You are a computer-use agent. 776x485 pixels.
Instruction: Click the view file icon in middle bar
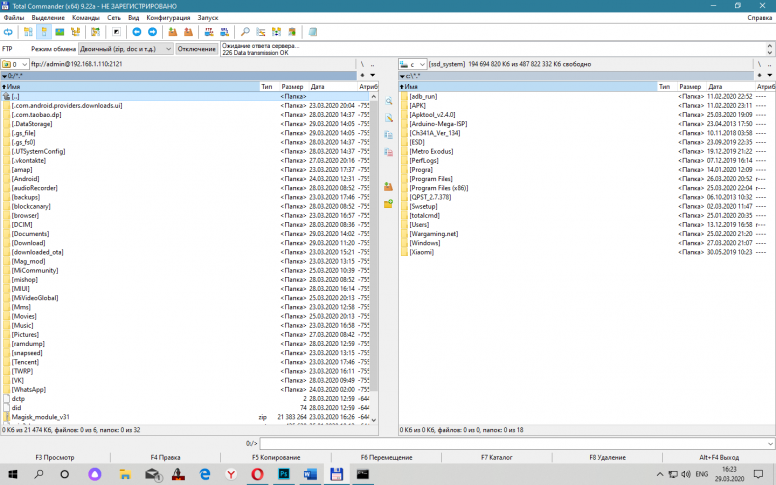[x=388, y=101]
